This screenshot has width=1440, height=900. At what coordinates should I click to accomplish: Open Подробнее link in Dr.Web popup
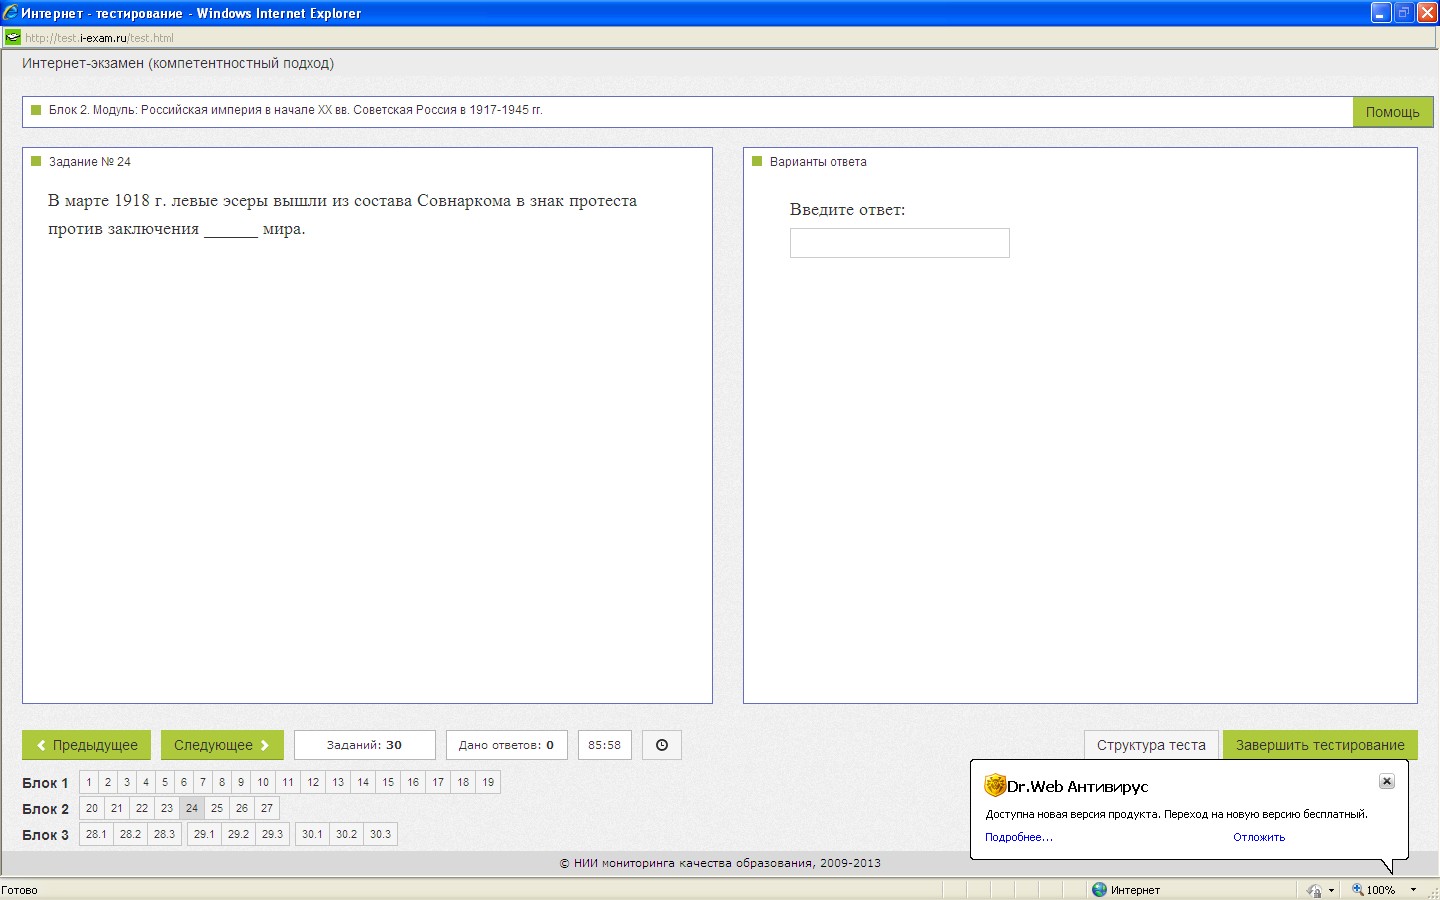click(1019, 837)
